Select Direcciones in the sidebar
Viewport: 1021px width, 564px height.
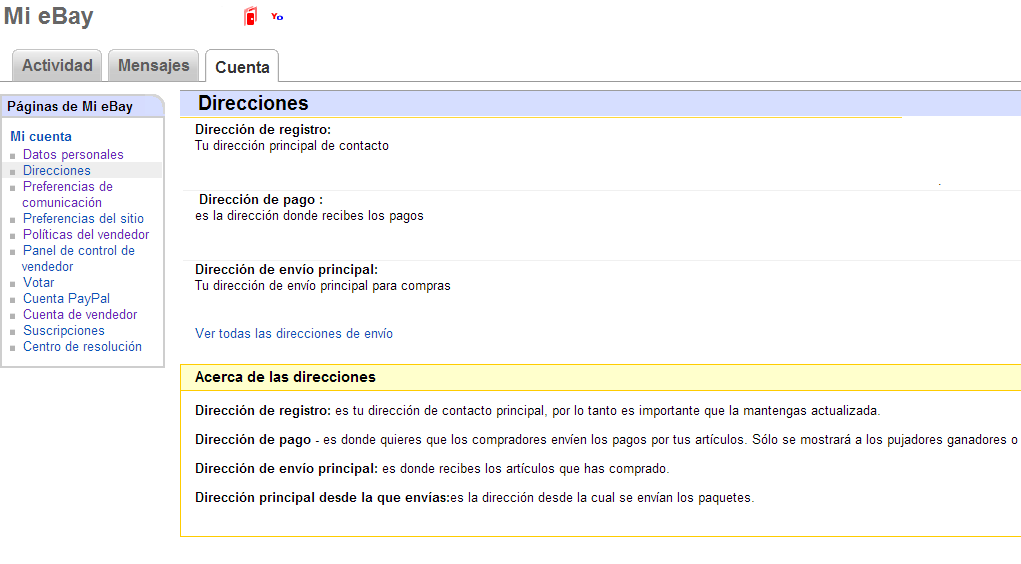[57, 171]
